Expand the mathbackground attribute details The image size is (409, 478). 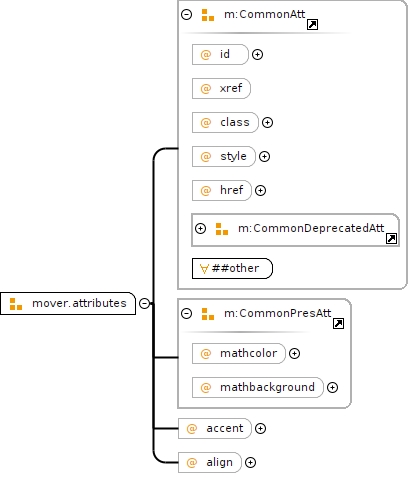(x=332, y=387)
